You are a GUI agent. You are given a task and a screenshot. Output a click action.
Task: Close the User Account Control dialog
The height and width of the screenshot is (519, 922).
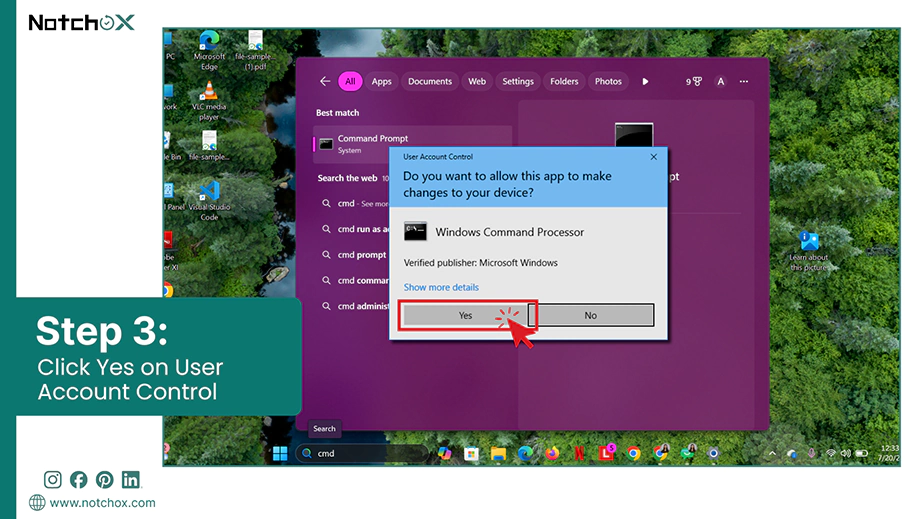[x=653, y=157]
